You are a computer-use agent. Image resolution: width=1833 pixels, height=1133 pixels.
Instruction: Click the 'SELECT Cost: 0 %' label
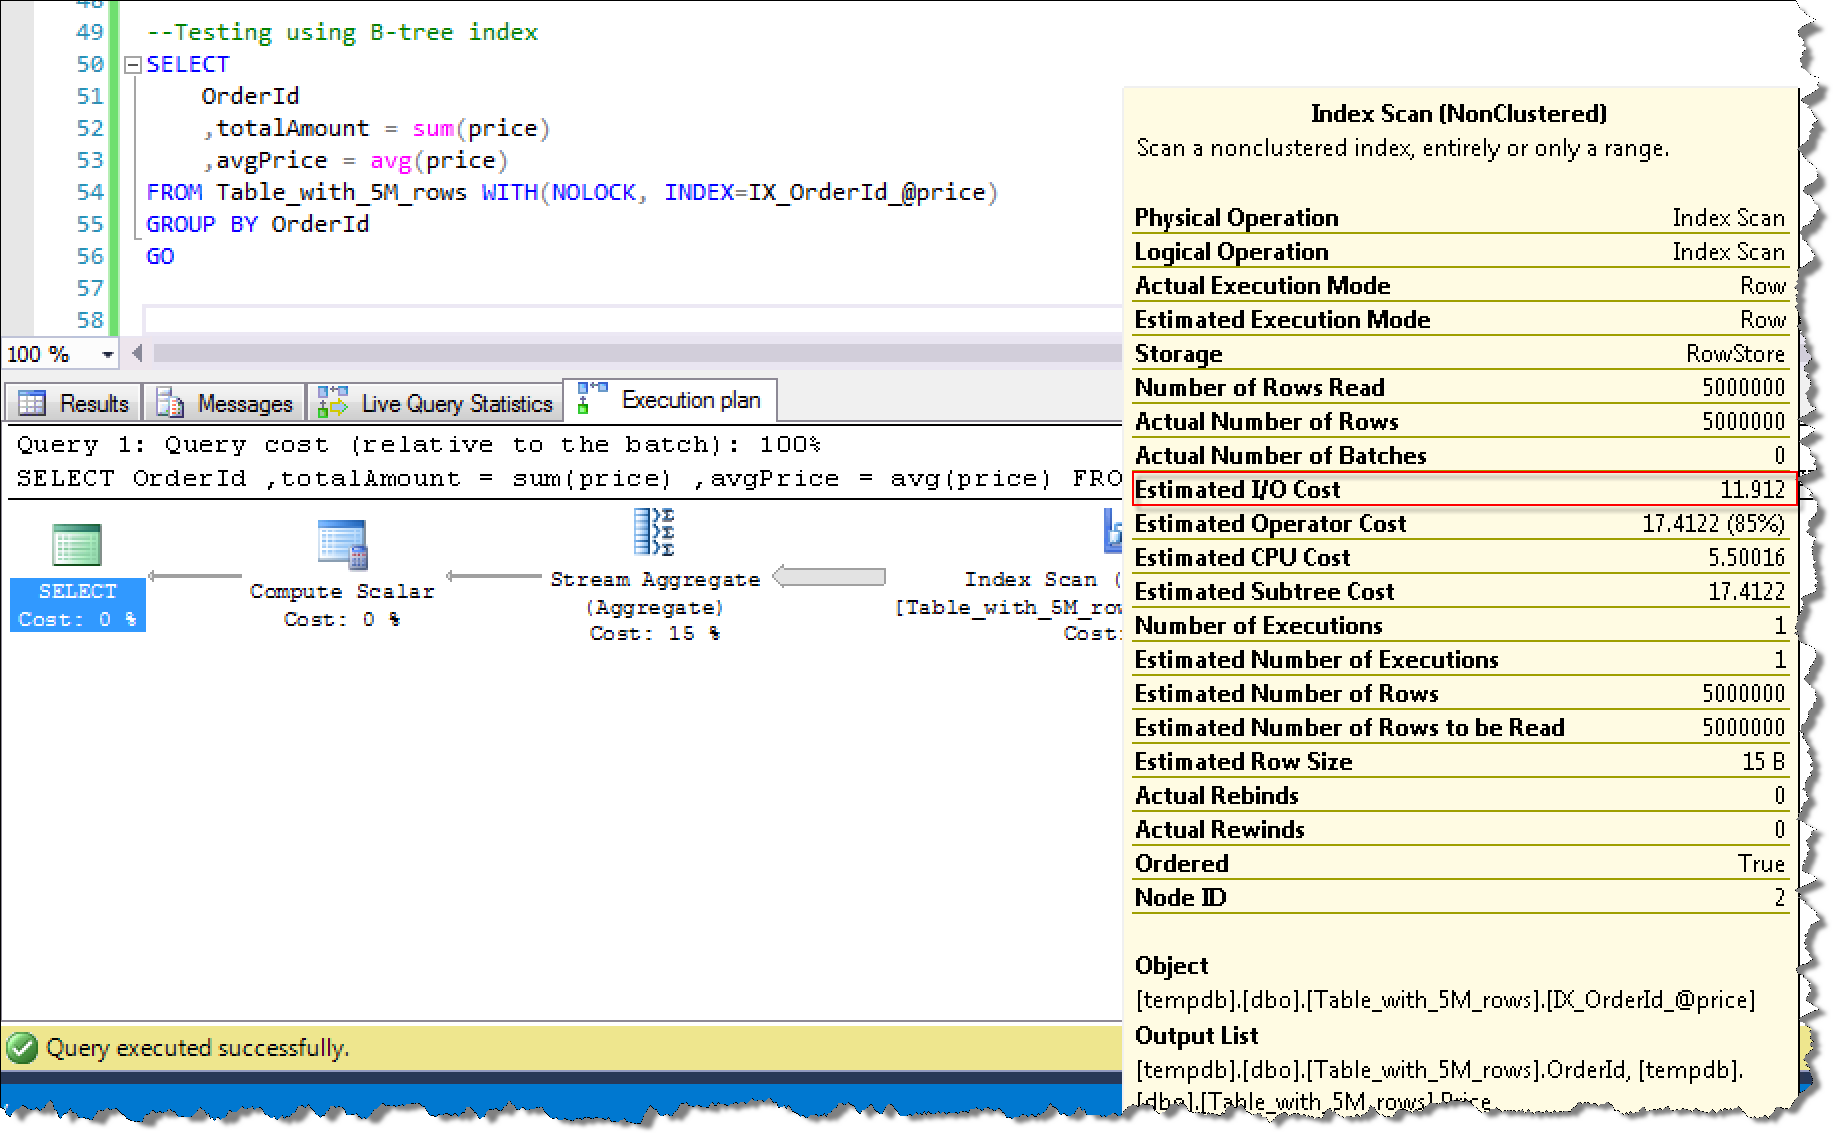[x=78, y=605]
